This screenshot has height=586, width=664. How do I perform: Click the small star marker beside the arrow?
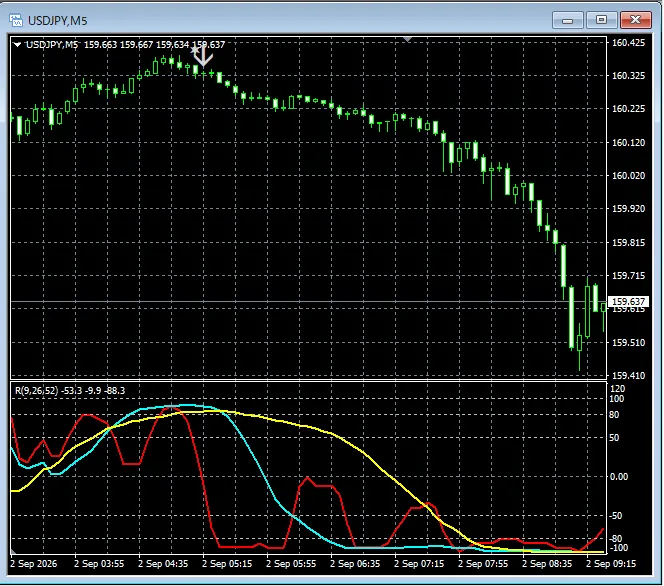point(194,51)
